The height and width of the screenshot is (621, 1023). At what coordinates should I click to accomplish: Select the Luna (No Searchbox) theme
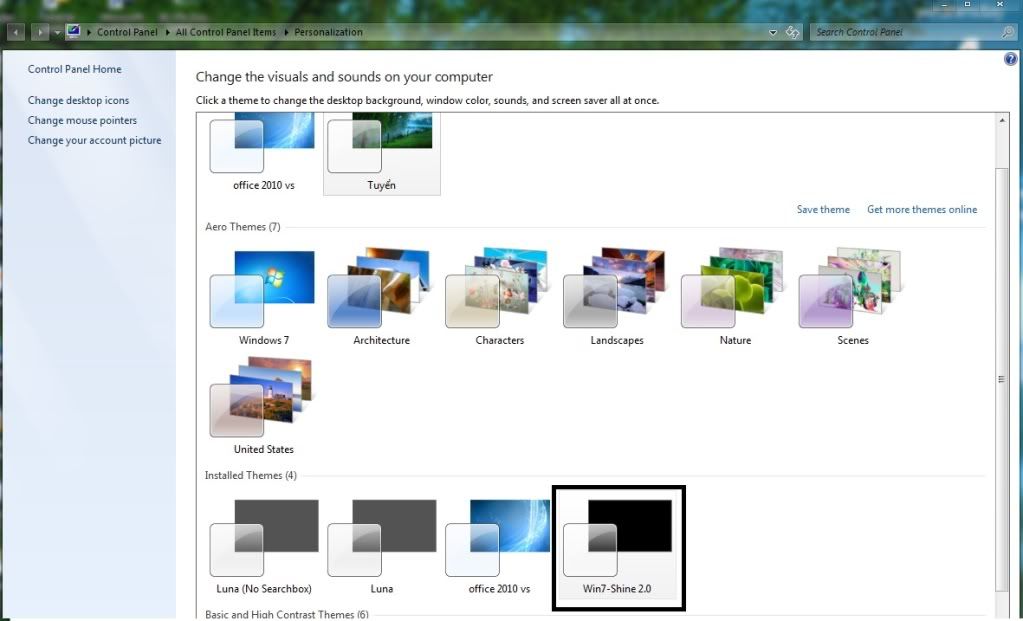coord(264,547)
